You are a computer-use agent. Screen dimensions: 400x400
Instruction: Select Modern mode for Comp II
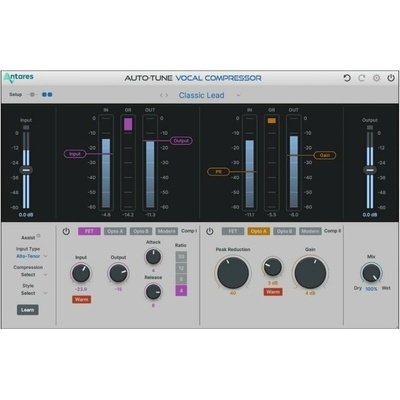click(x=310, y=231)
